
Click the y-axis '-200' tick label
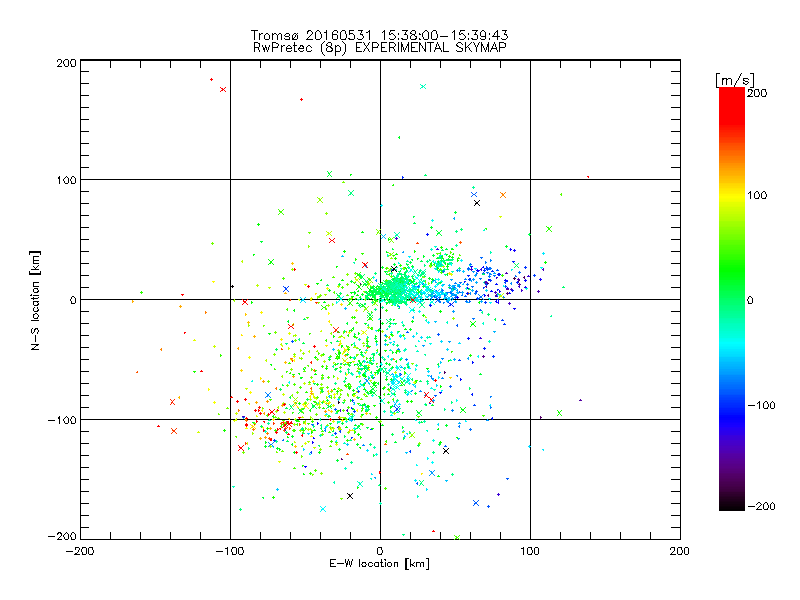point(62,536)
